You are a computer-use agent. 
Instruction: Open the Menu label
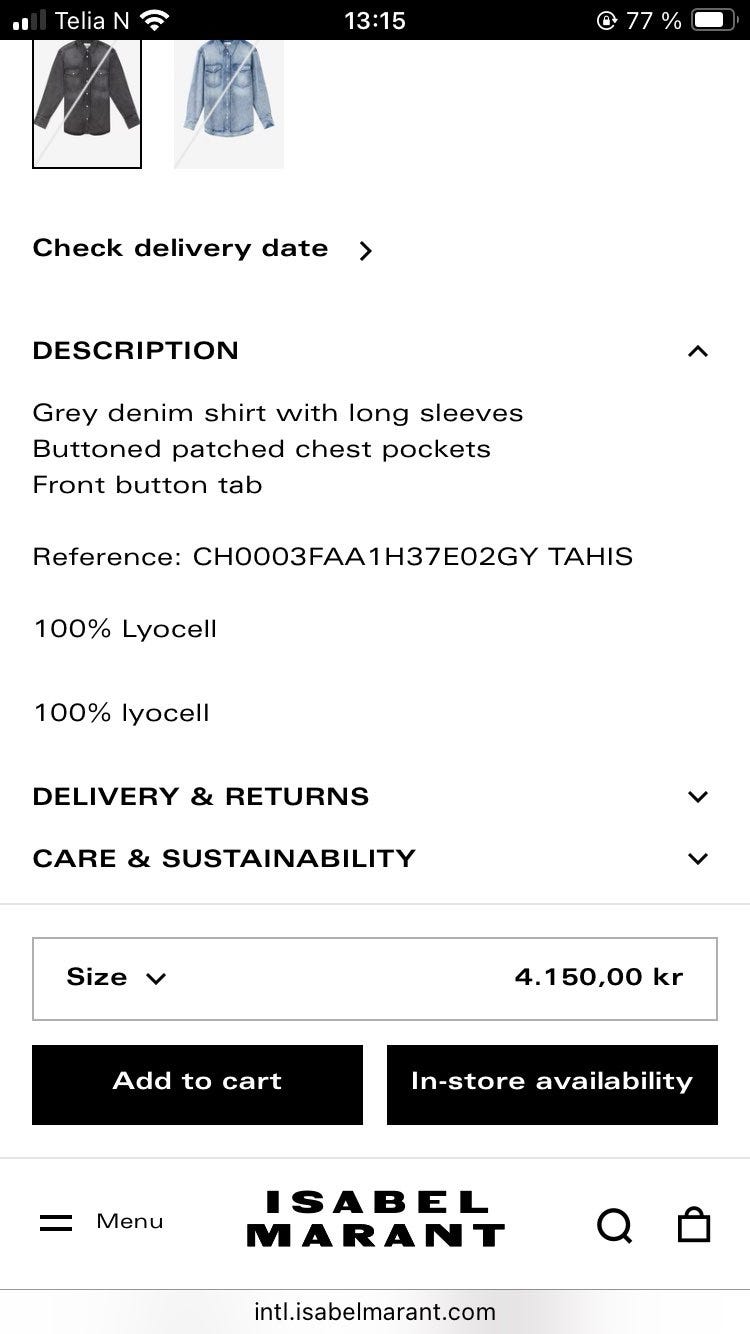coord(130,1221)
